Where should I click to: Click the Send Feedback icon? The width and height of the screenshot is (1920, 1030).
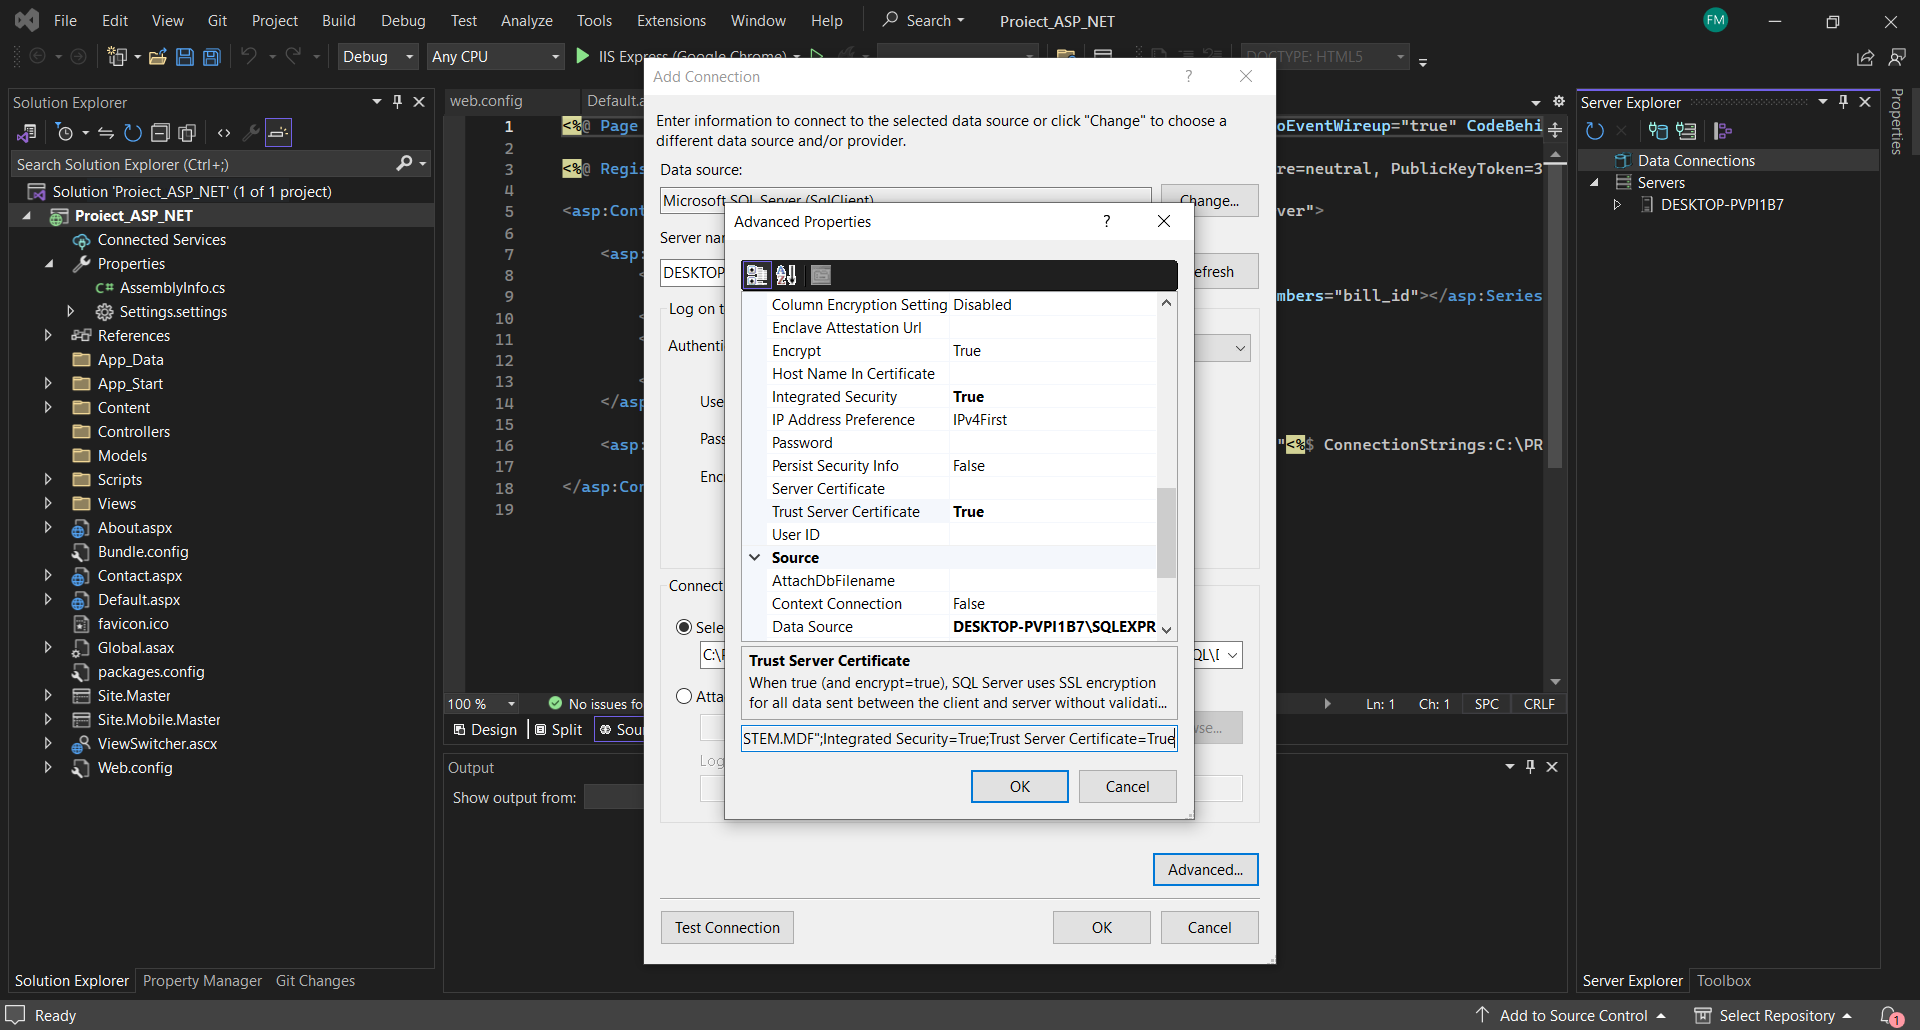[x=1897, y=58]
